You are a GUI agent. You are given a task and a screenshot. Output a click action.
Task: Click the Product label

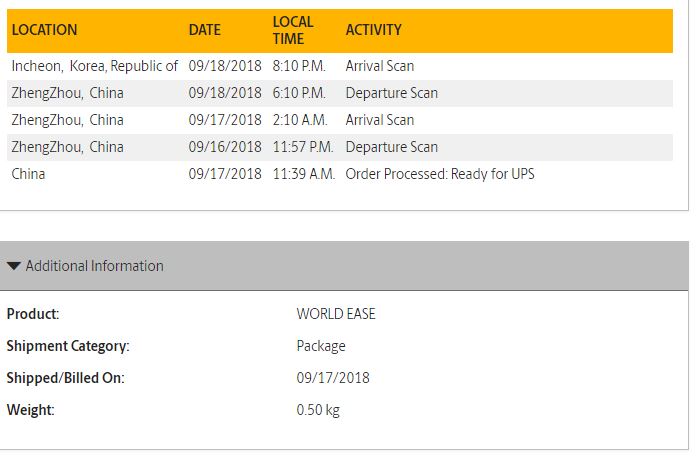(33, 314)
